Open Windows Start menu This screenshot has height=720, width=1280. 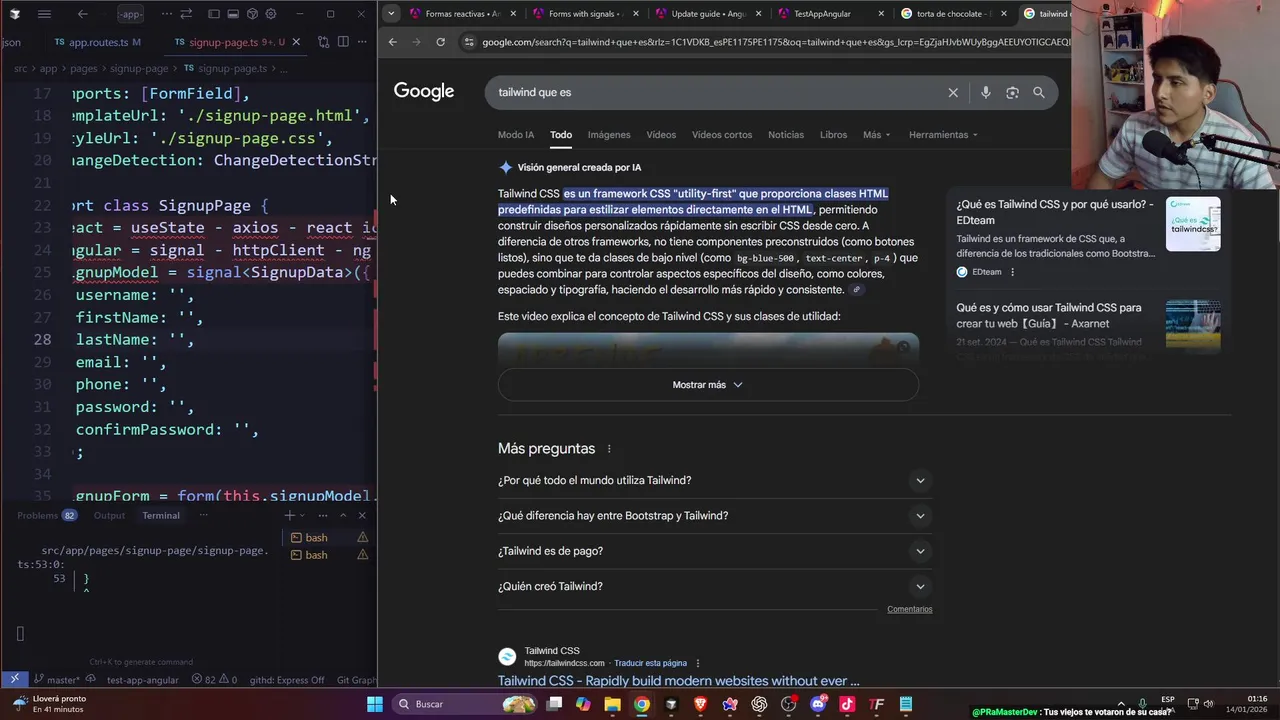coord(375,704)
